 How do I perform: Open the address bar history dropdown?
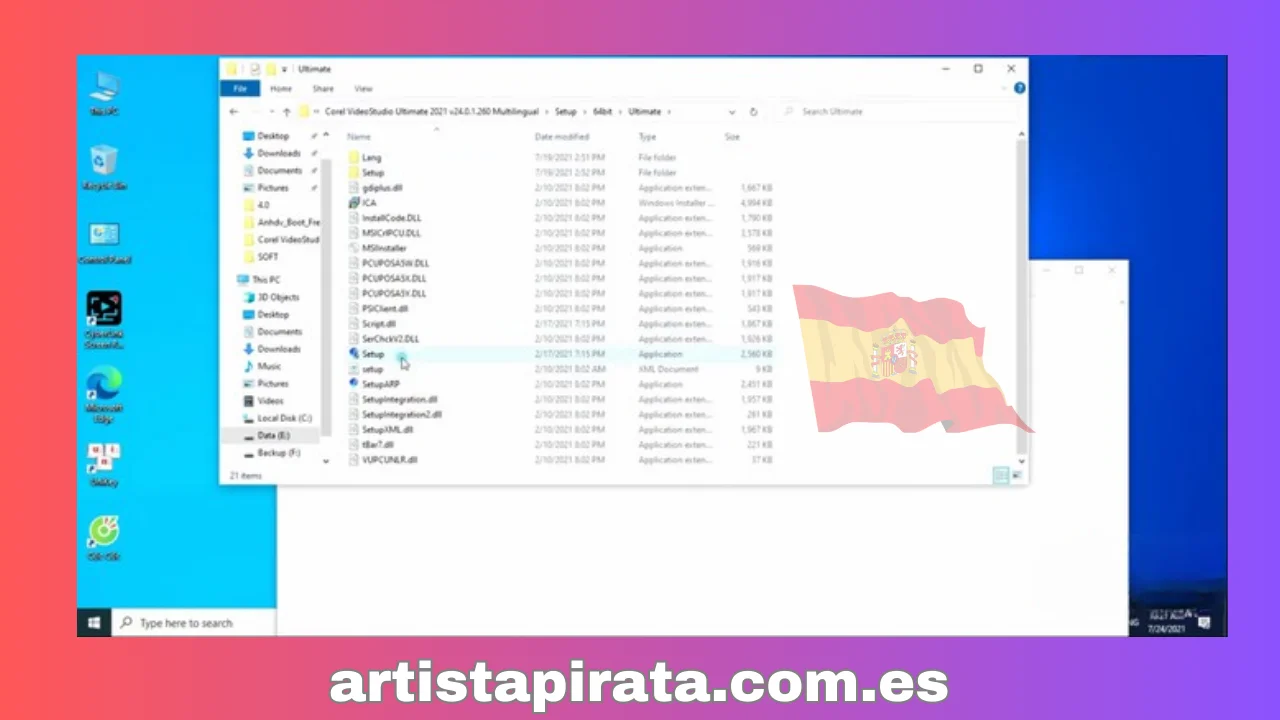(731, 111)
